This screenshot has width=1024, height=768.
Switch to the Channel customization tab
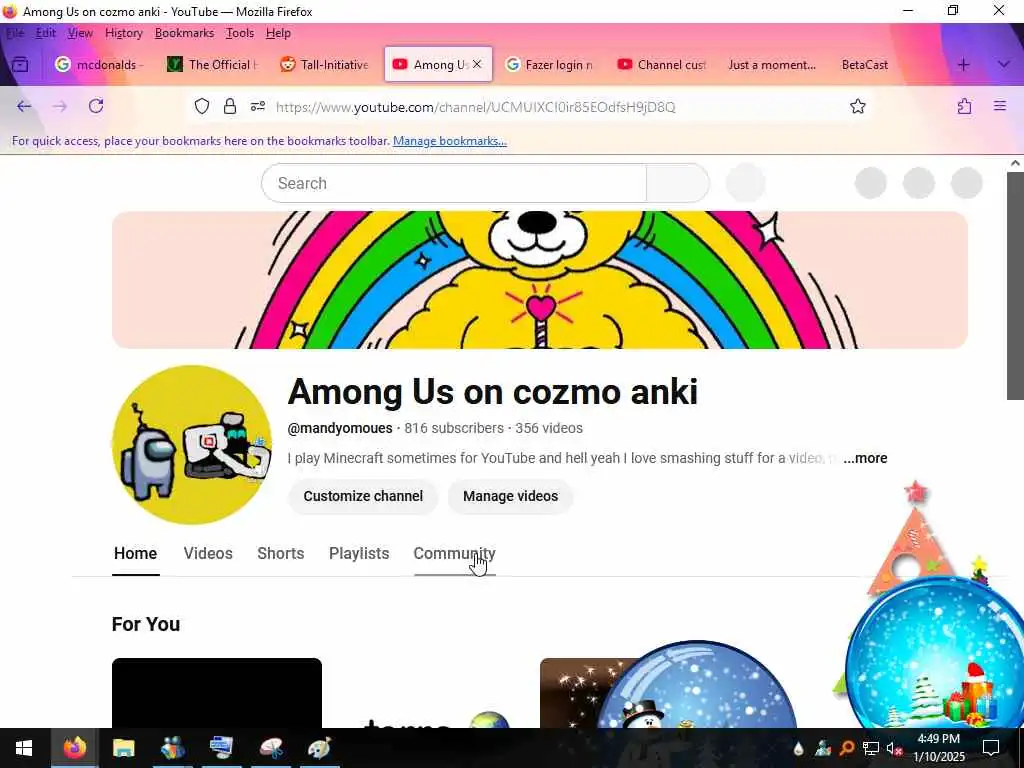pos(663,65)
